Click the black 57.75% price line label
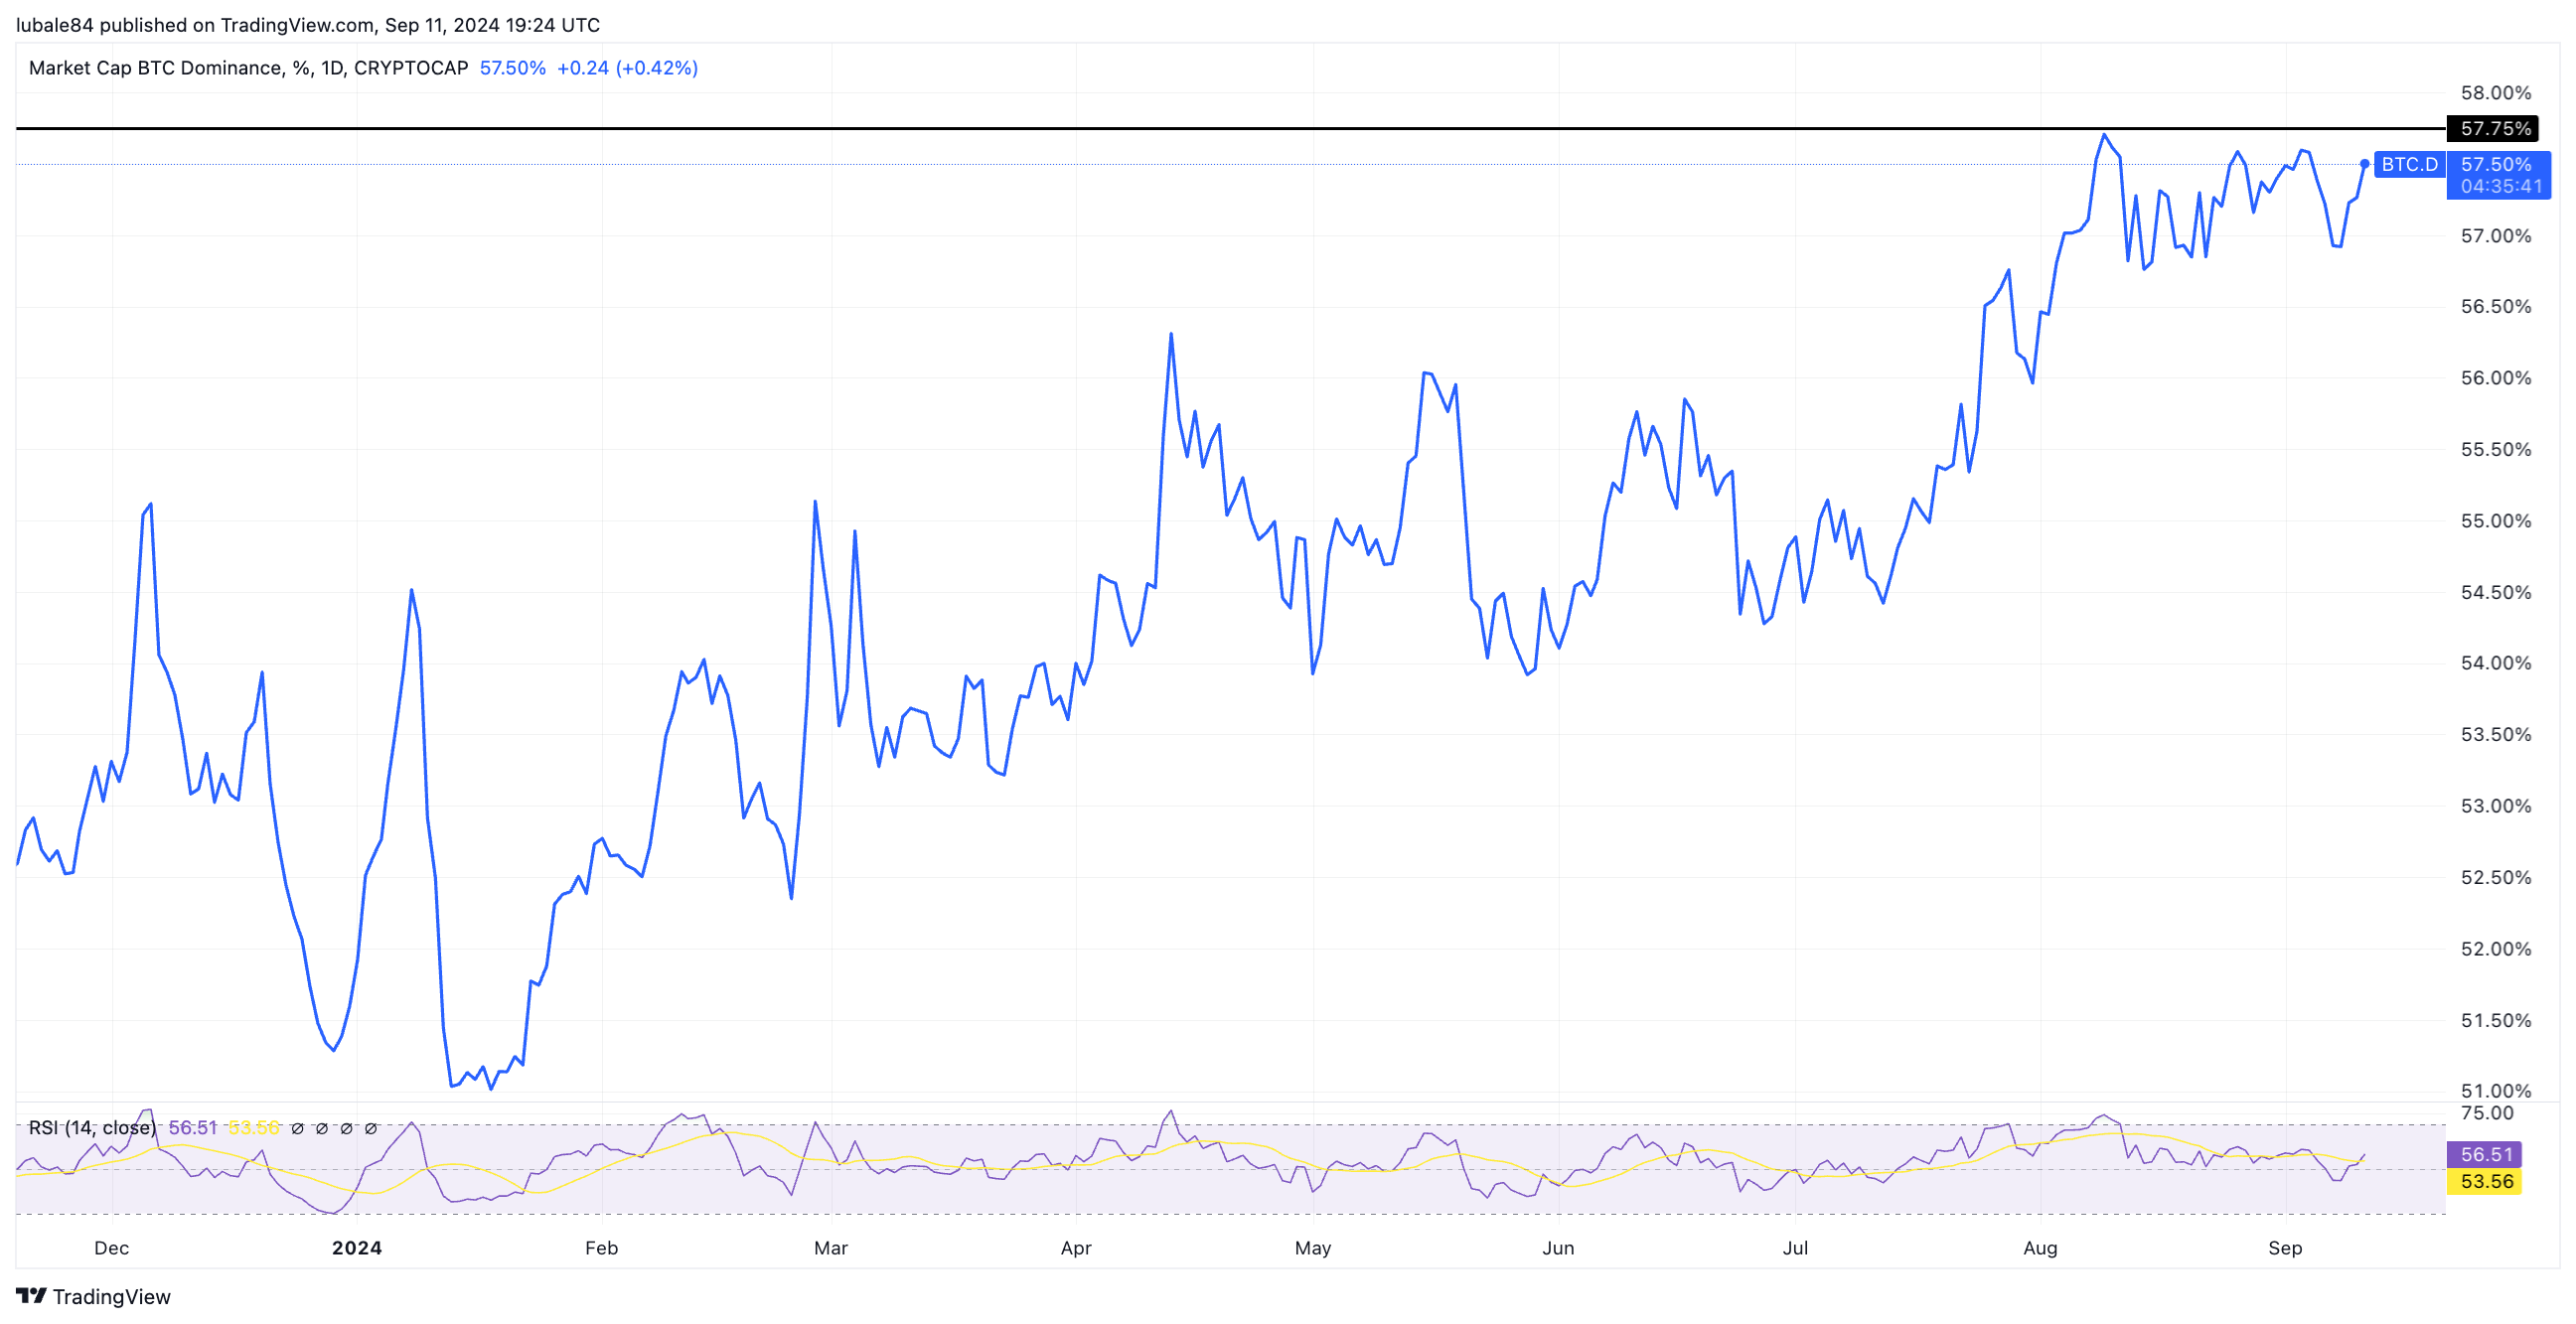The width and height of the screenshot is (2576, 1324). (x=2495, y=128)
